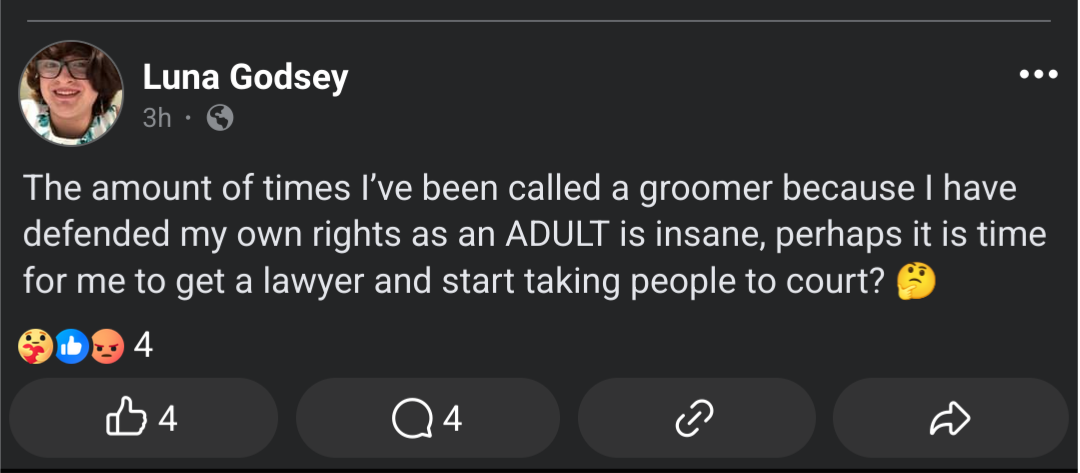Click the angry face reaction emoji
Viewport: 1080px width, 473px height.
click(107, 346)
